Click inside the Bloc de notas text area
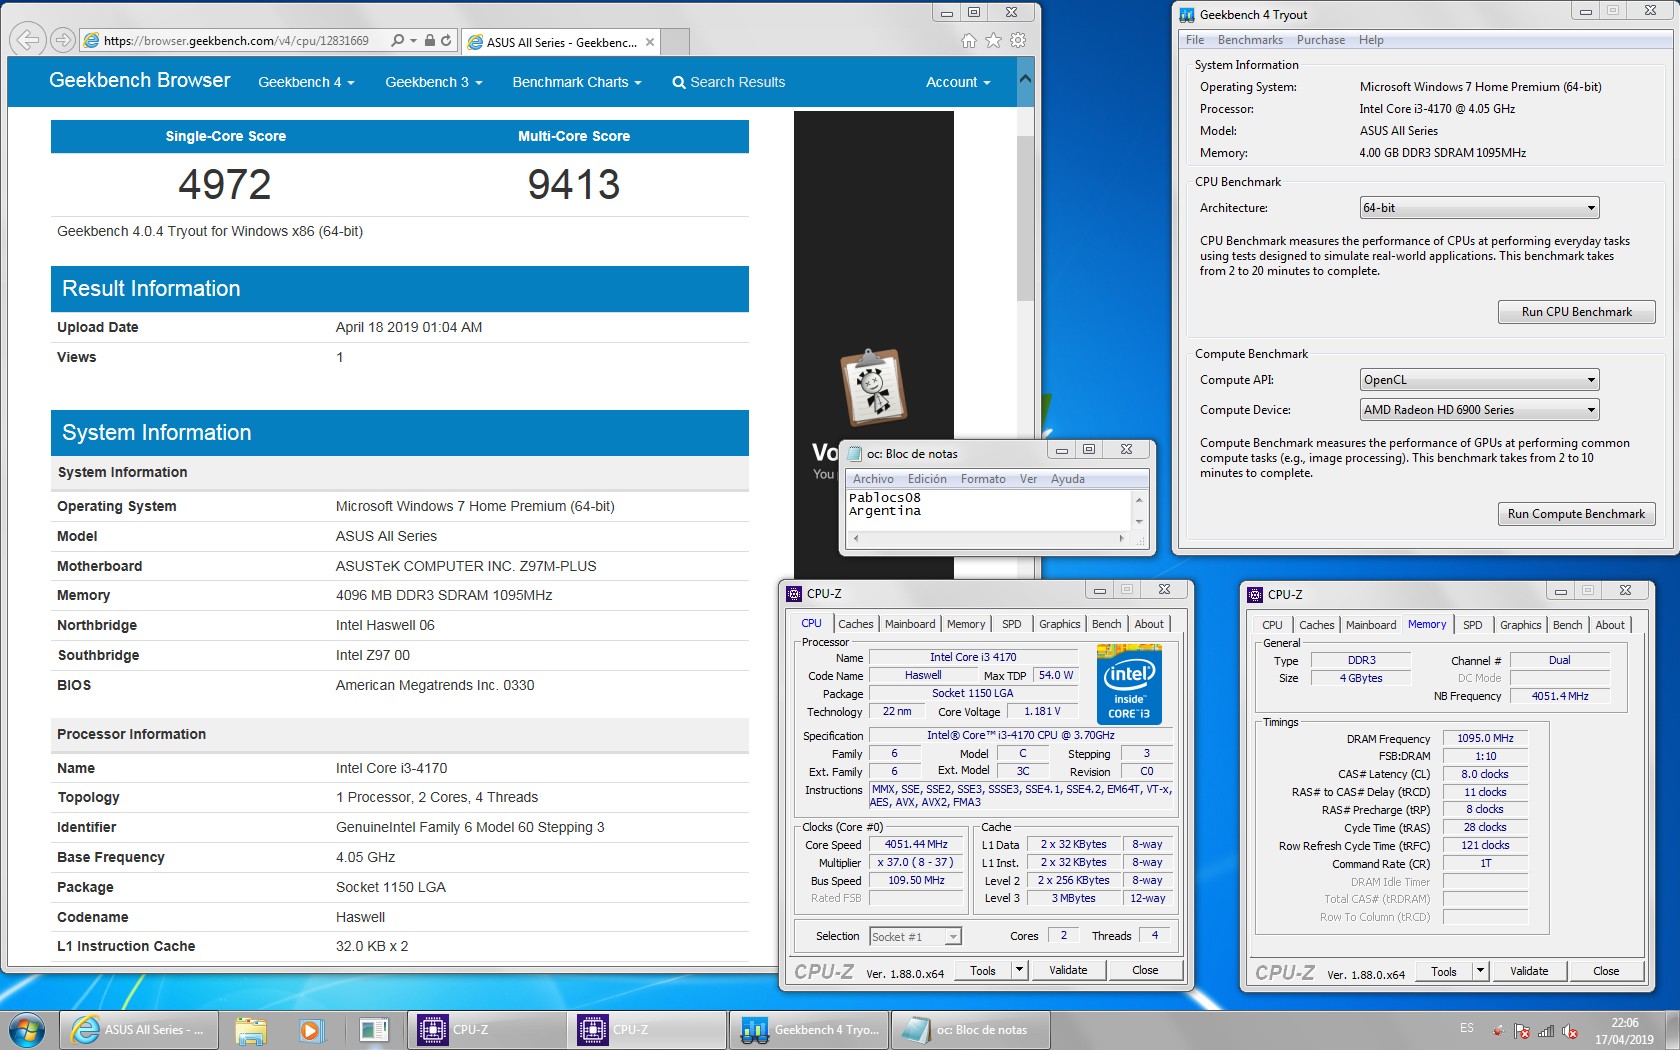Viewport: 1680px width, 1050px height. coord(988,511)
